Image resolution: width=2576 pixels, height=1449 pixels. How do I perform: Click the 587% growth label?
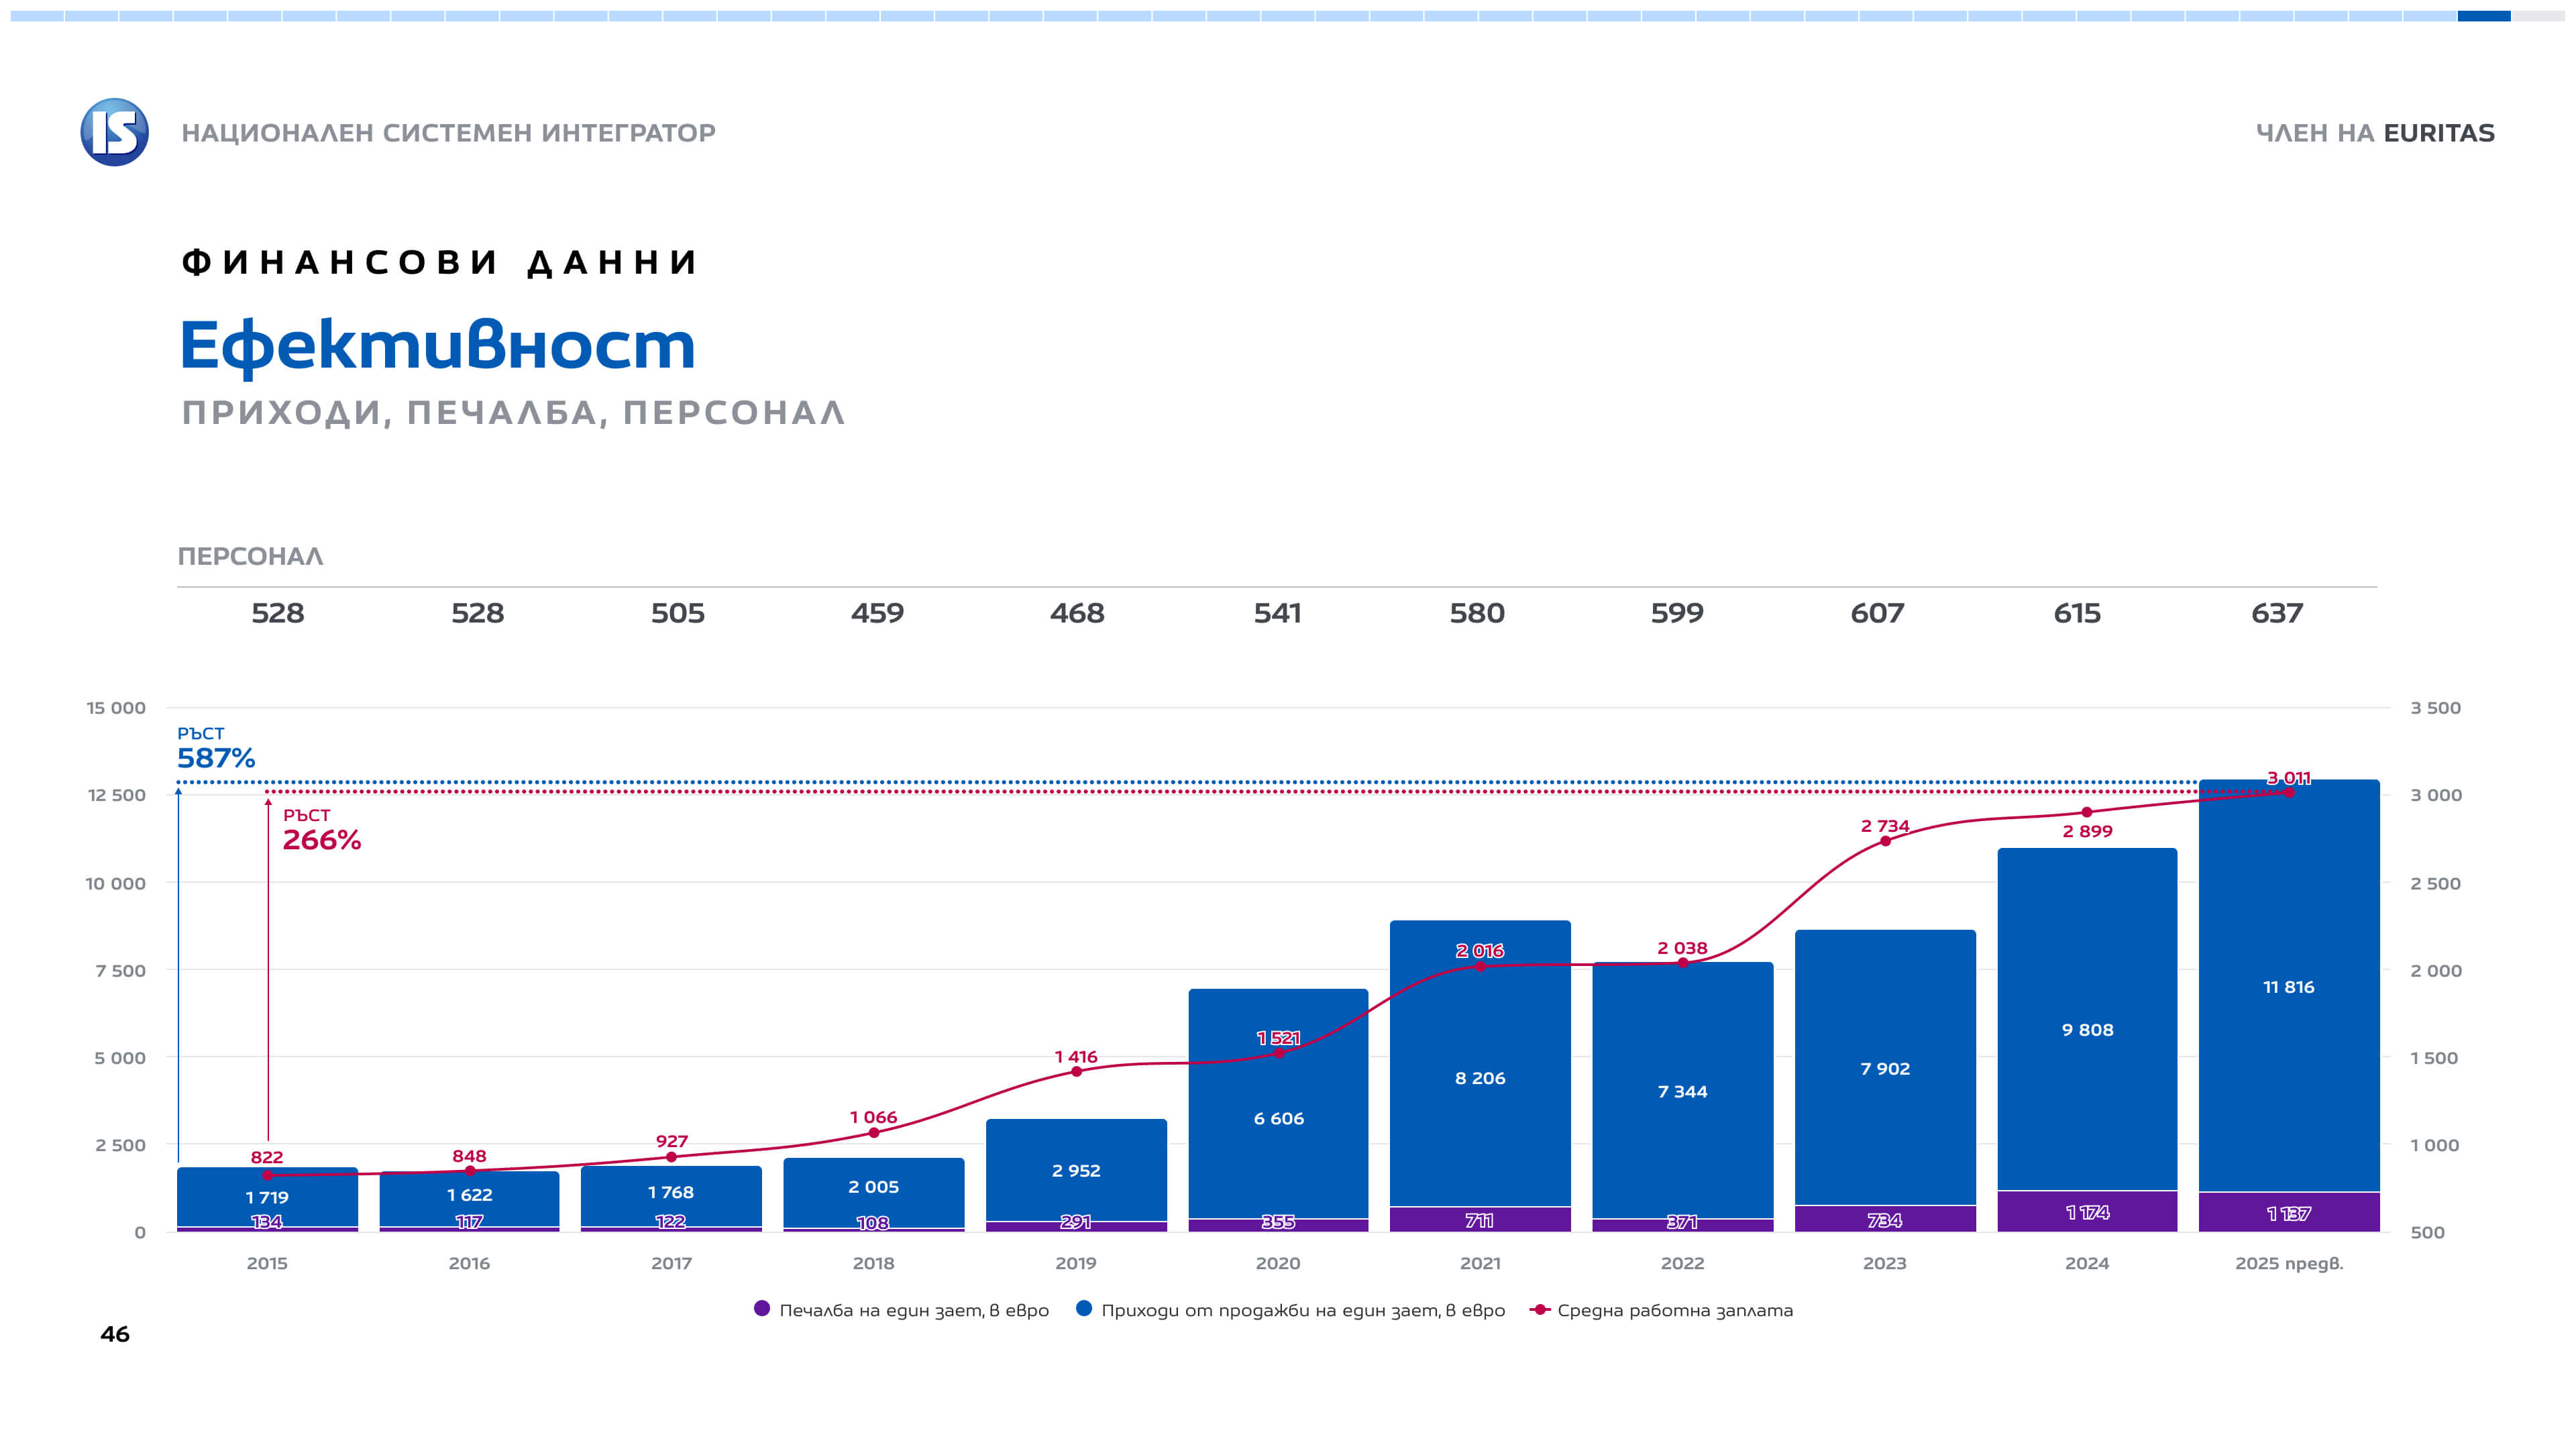click(216, 758)
